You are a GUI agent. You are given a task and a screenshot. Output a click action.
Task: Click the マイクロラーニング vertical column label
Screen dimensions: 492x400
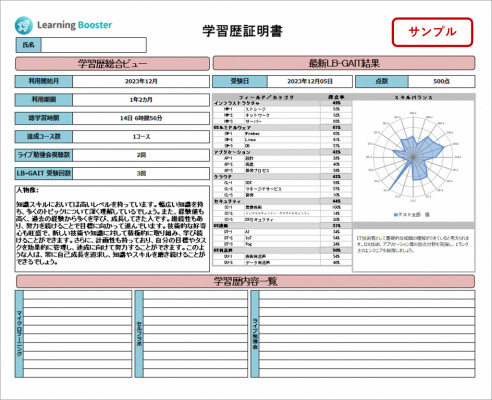[x=19, y=334]
